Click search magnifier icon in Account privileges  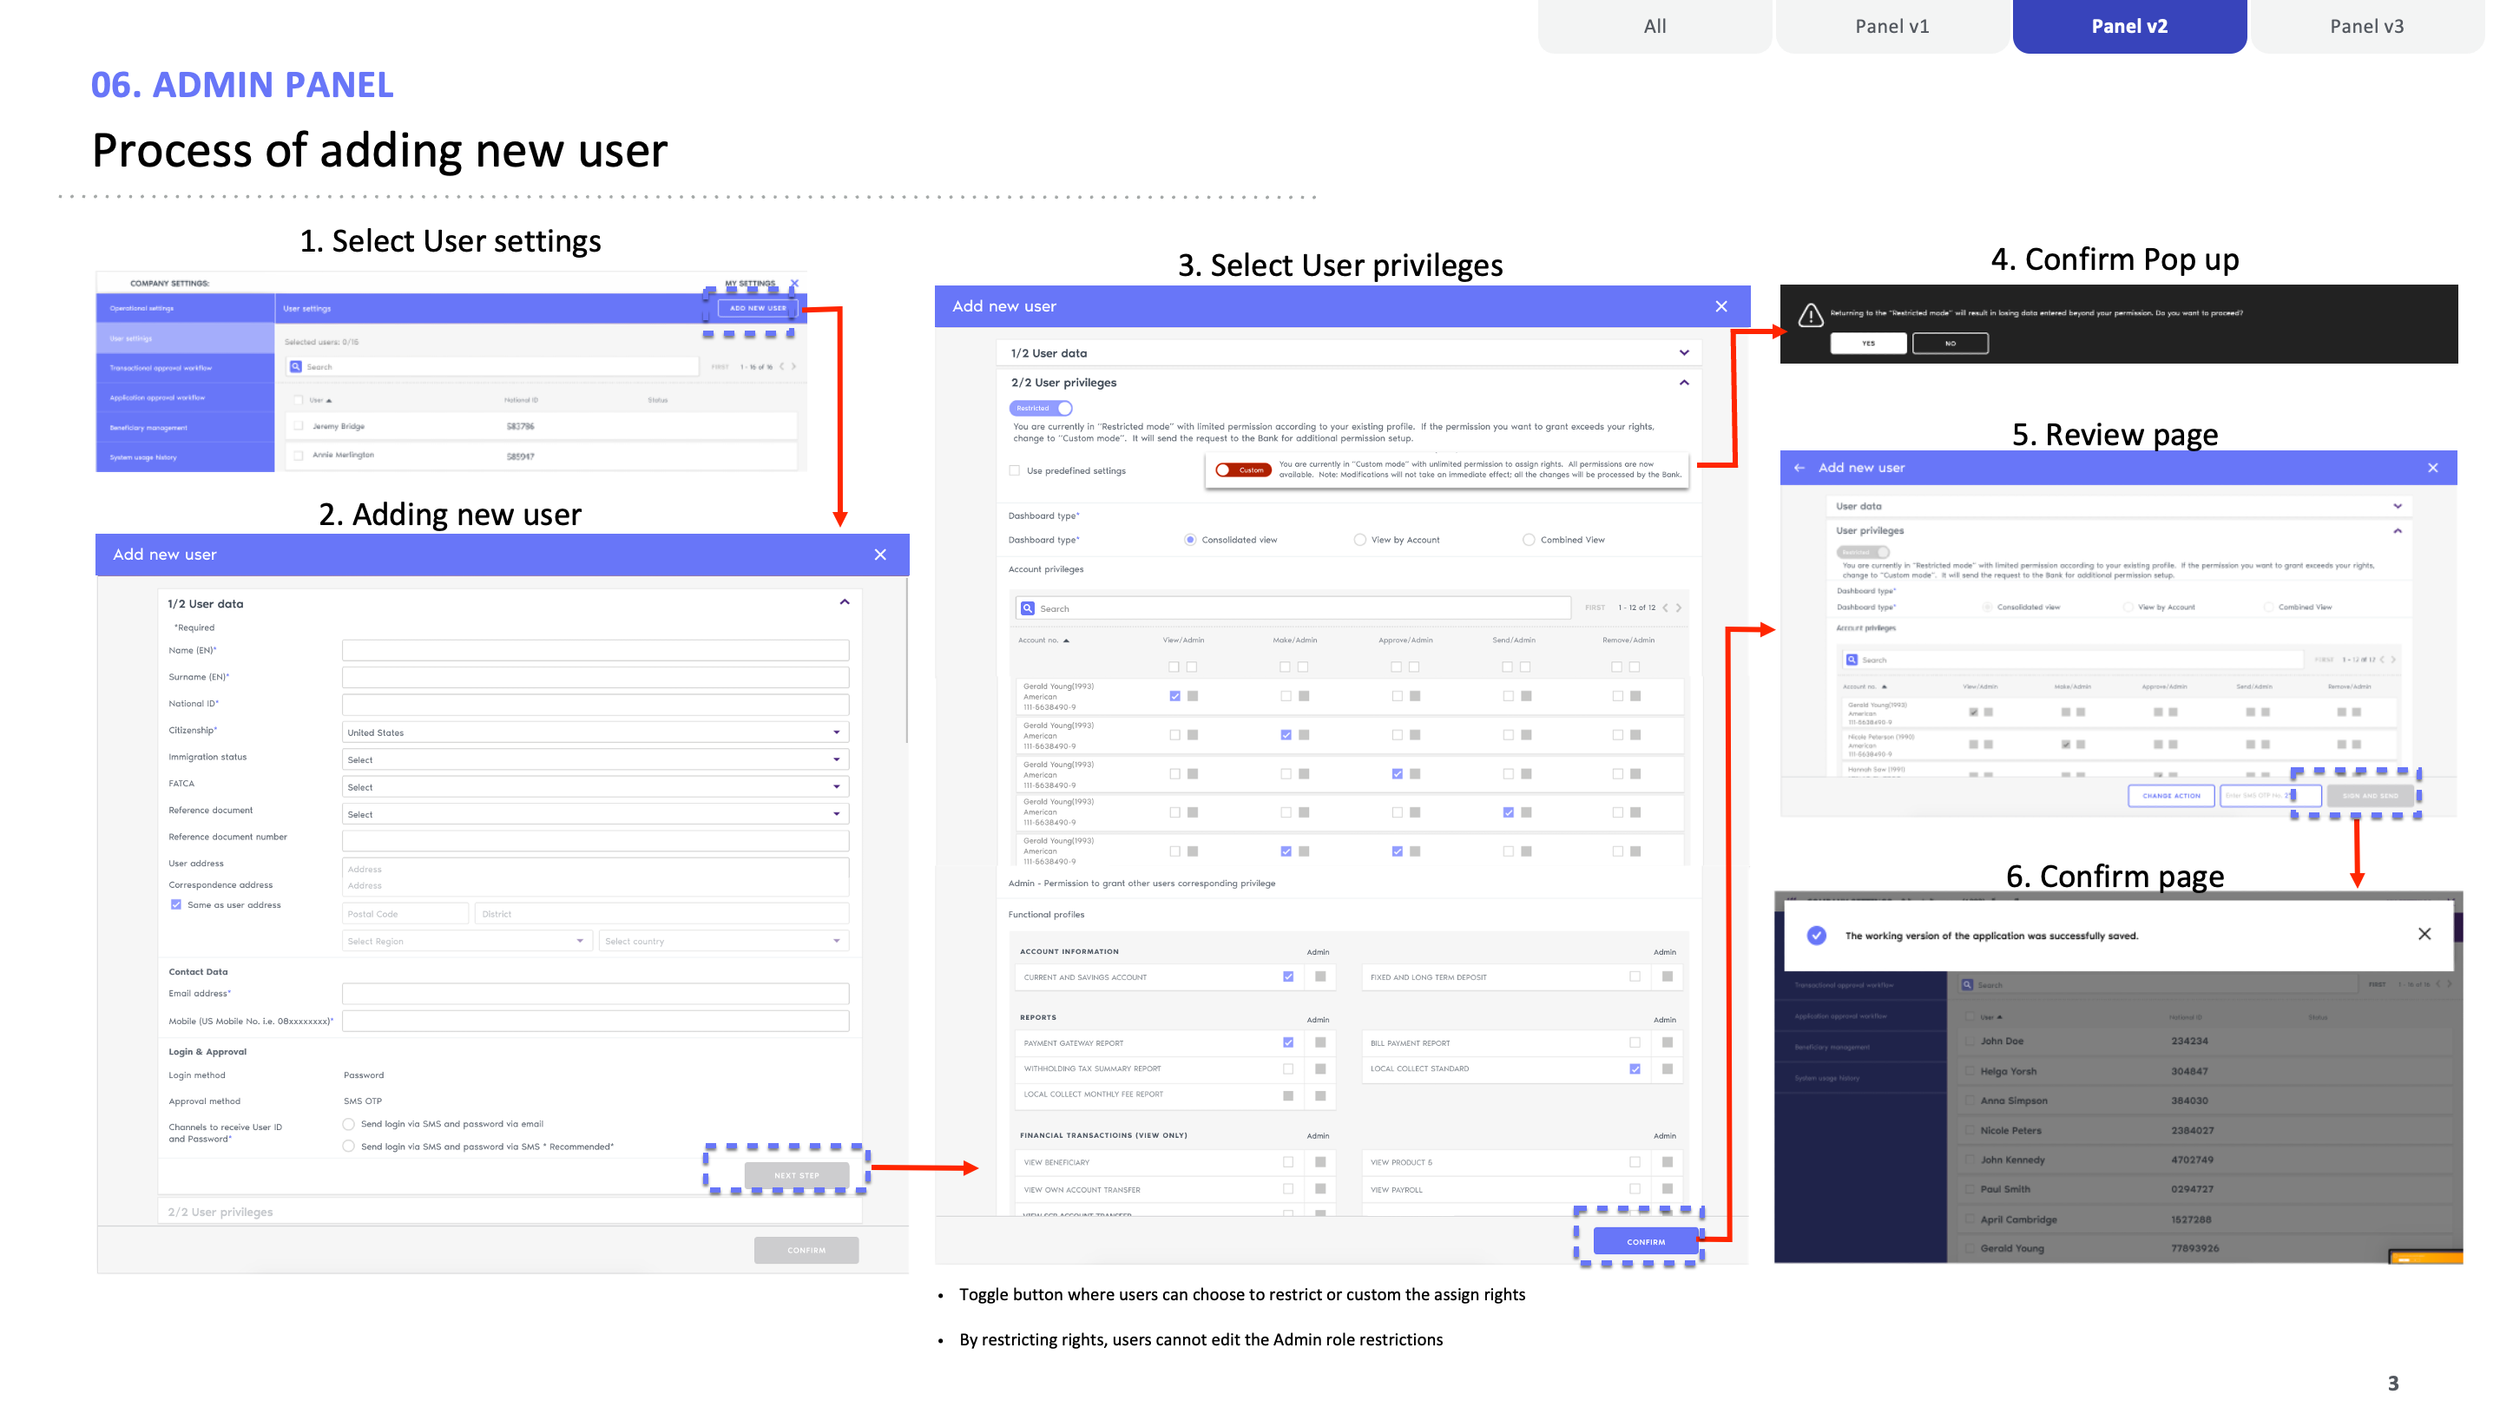click(x=1027, y=608)
